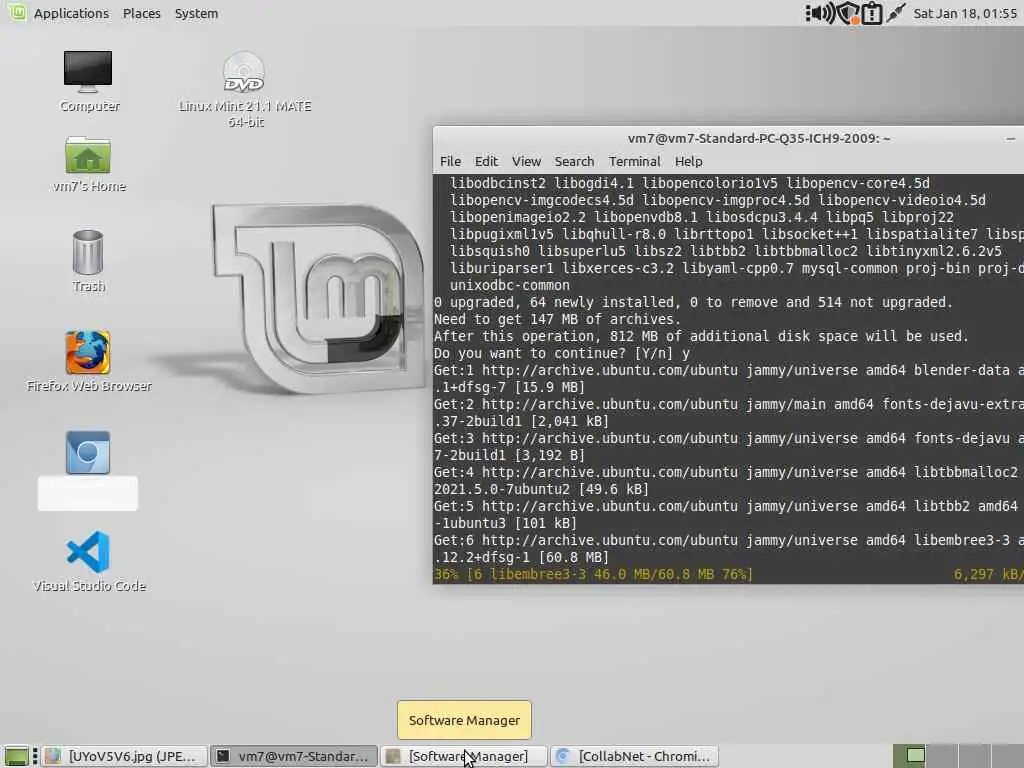
Task: Click the '2021.5.0-7ubuntu2 [49.6 kB]' line
Action: [541, 489]
